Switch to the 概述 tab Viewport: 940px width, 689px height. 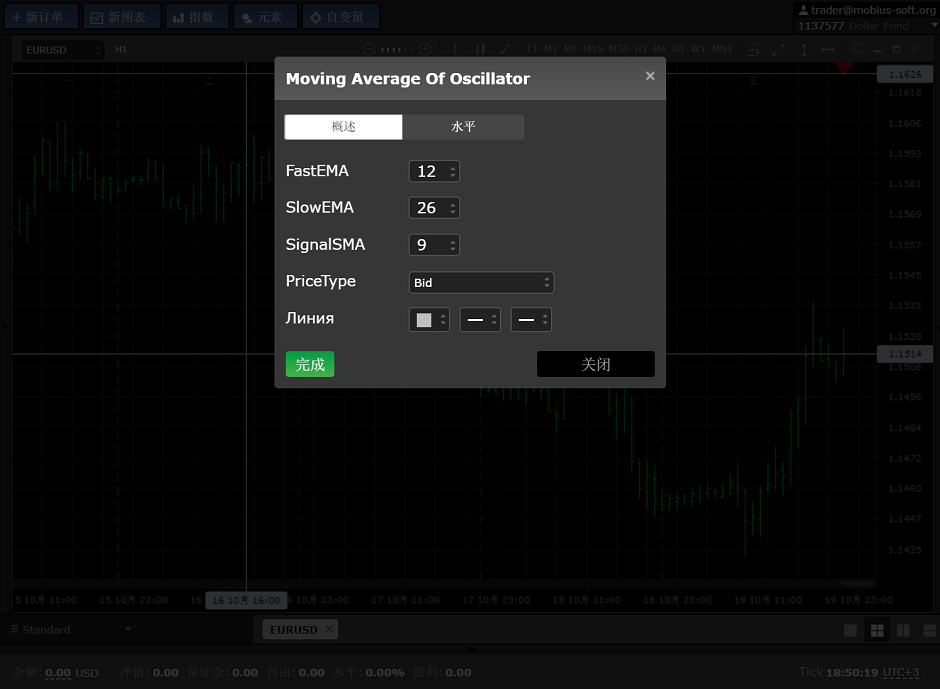coord(343,127)
